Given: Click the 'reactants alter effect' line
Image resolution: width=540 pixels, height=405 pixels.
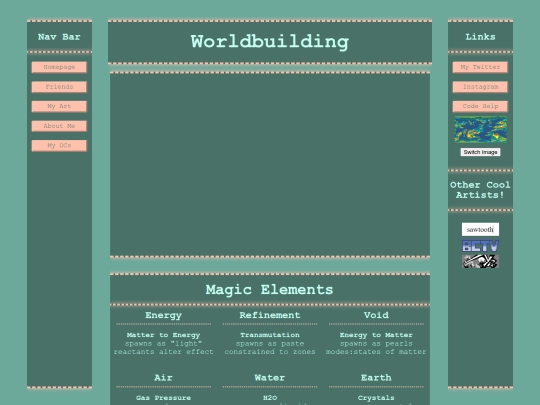Looking at the screenshot, I should pyautogui.click(x=164, y=352).
